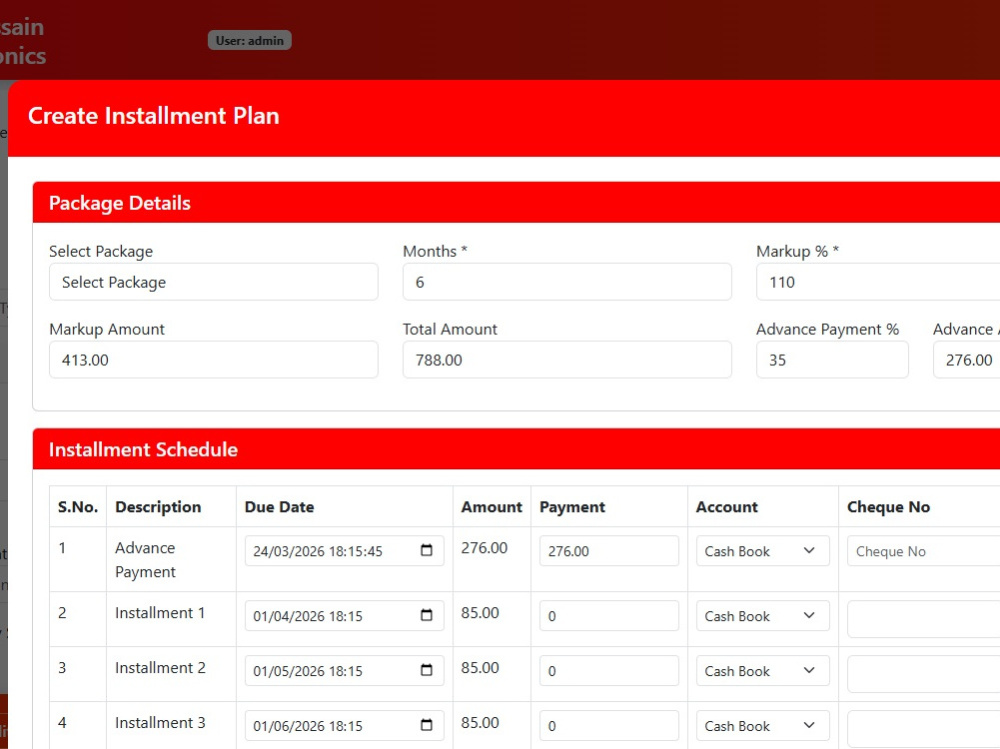Image resolution: width=1000 pixels, height=749 pixels.
Task: Click the User: admin badge
Action: coord(249,40)
